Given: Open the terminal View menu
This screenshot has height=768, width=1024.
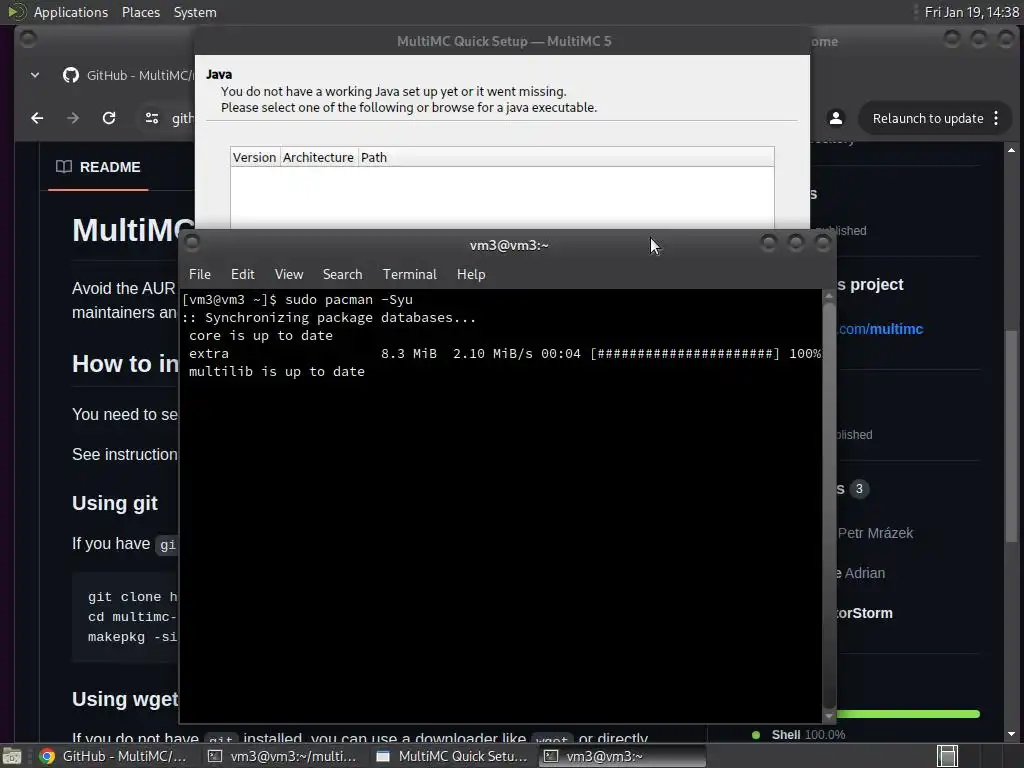Looking at the screenshot, I should 289,274.
